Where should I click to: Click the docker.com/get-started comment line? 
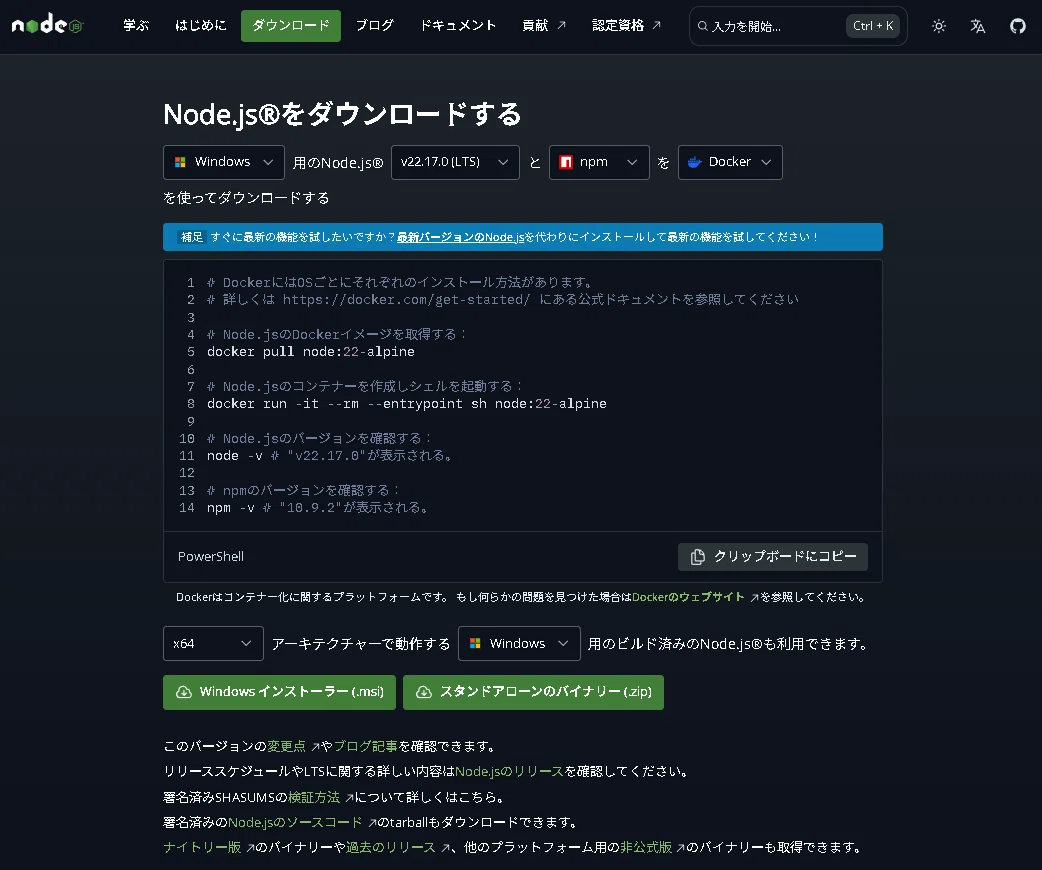tap(502, 300)
